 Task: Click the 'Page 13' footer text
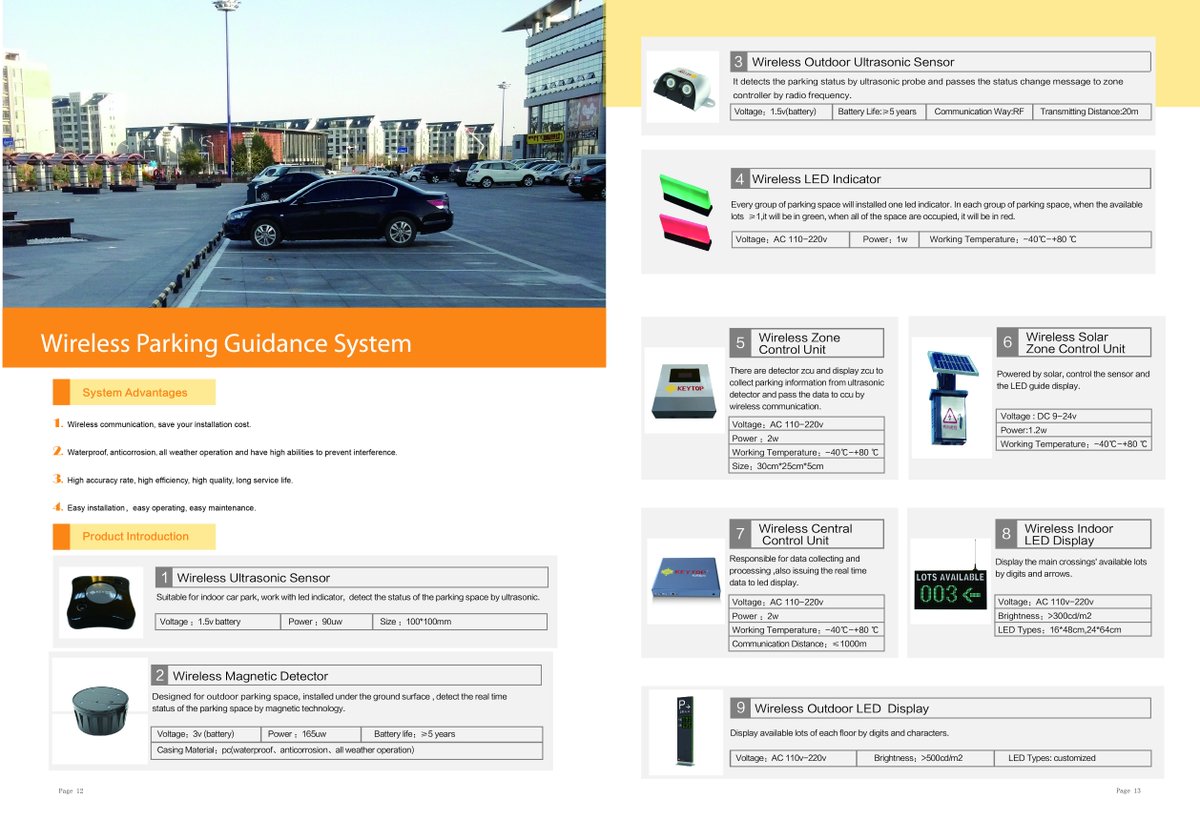pyautogui.click(x=1128, y=791)
